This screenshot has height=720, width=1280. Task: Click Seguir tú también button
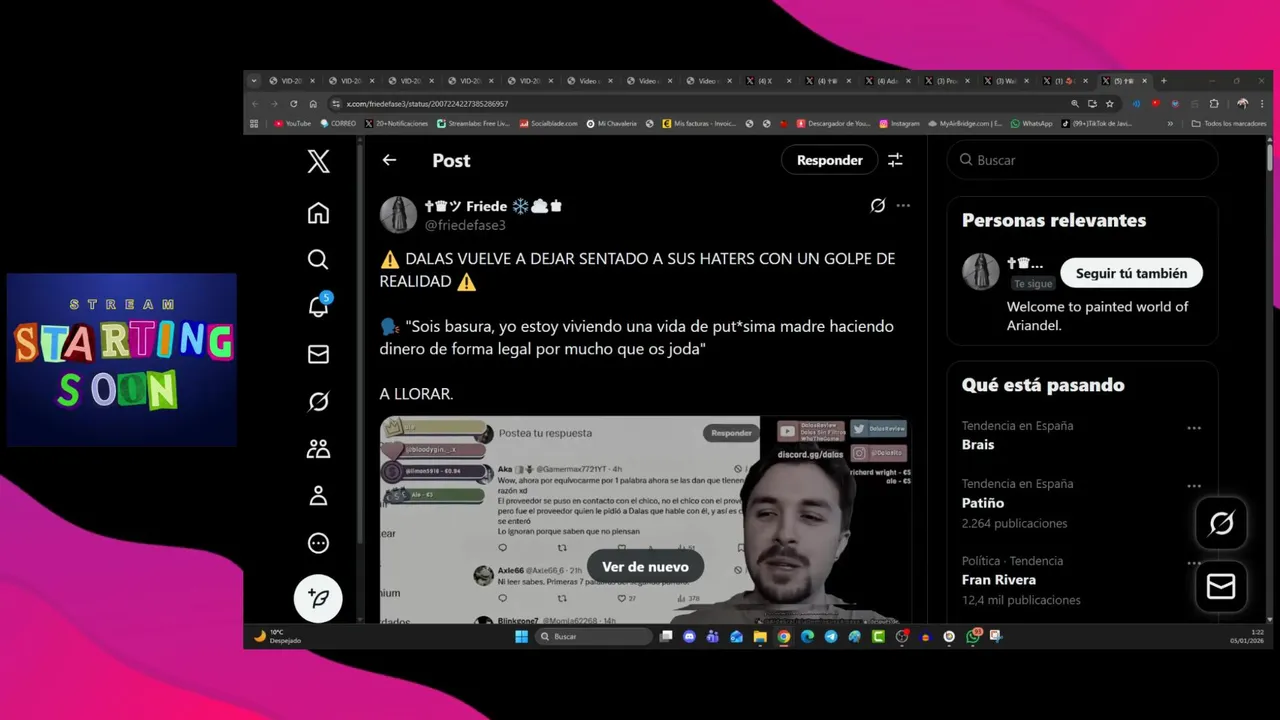(1132, 273)
